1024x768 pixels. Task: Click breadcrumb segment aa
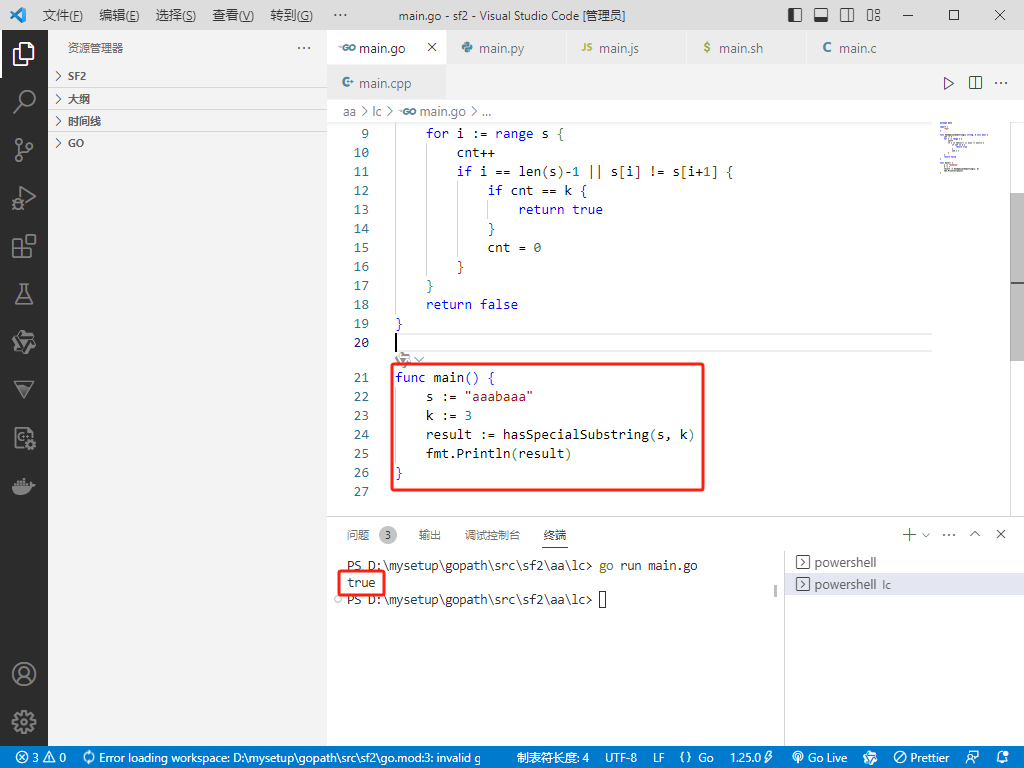(349, 112)
